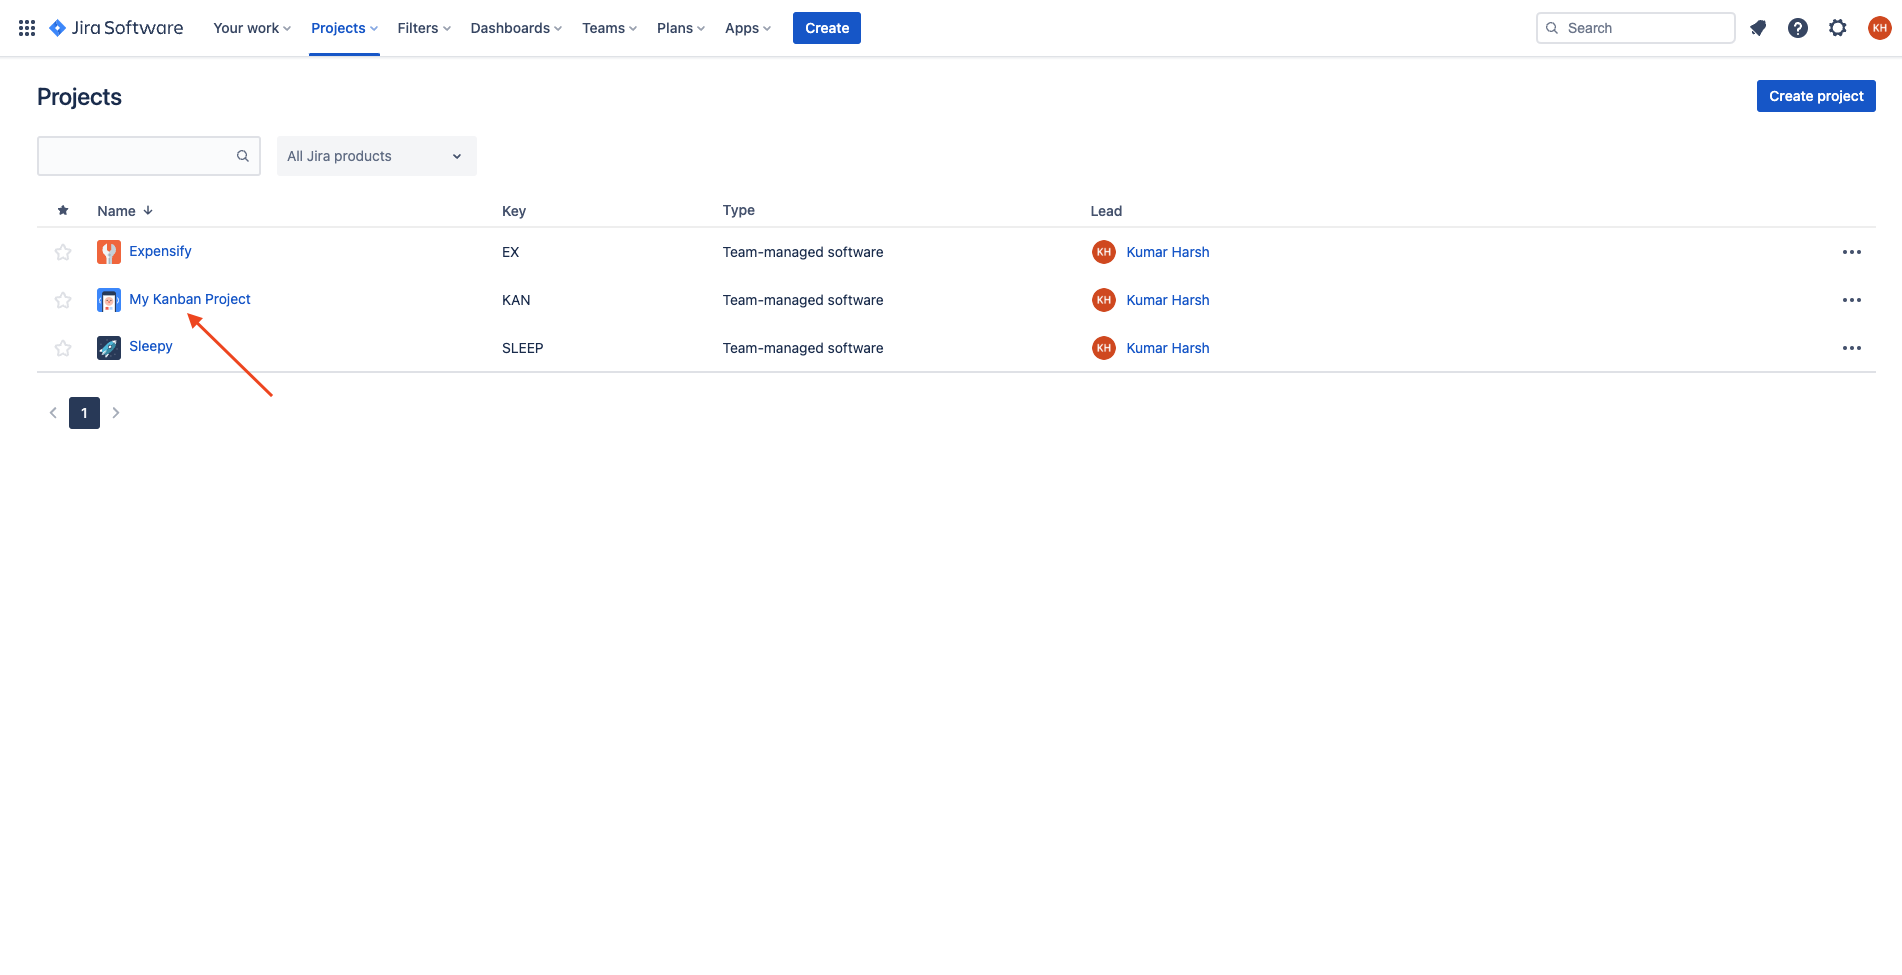1902x975 pixels.
Task: Click the Sleepy project avatar
Action: [108, 347]
